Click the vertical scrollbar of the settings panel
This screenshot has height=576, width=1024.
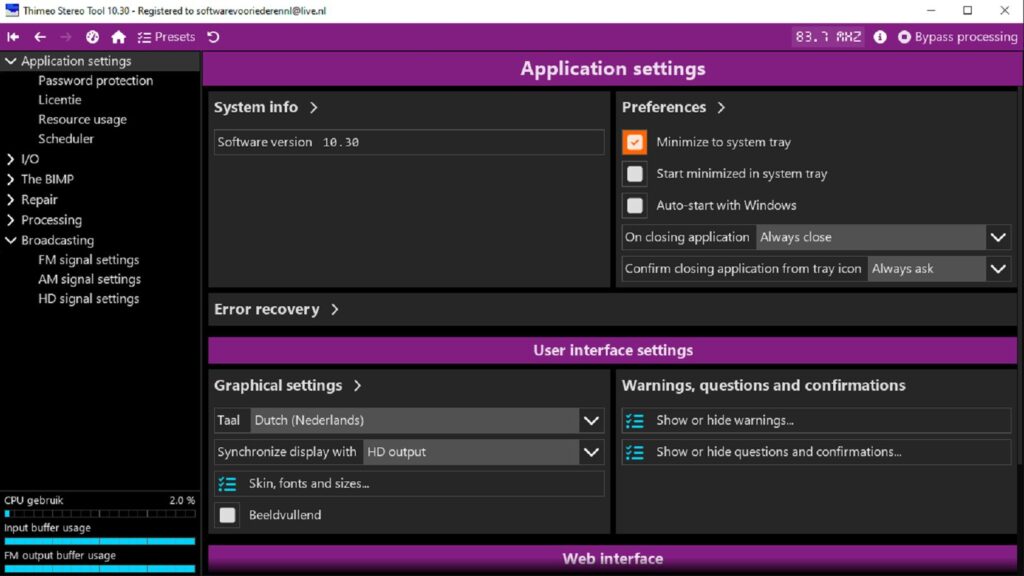(x=1020, y=274)
